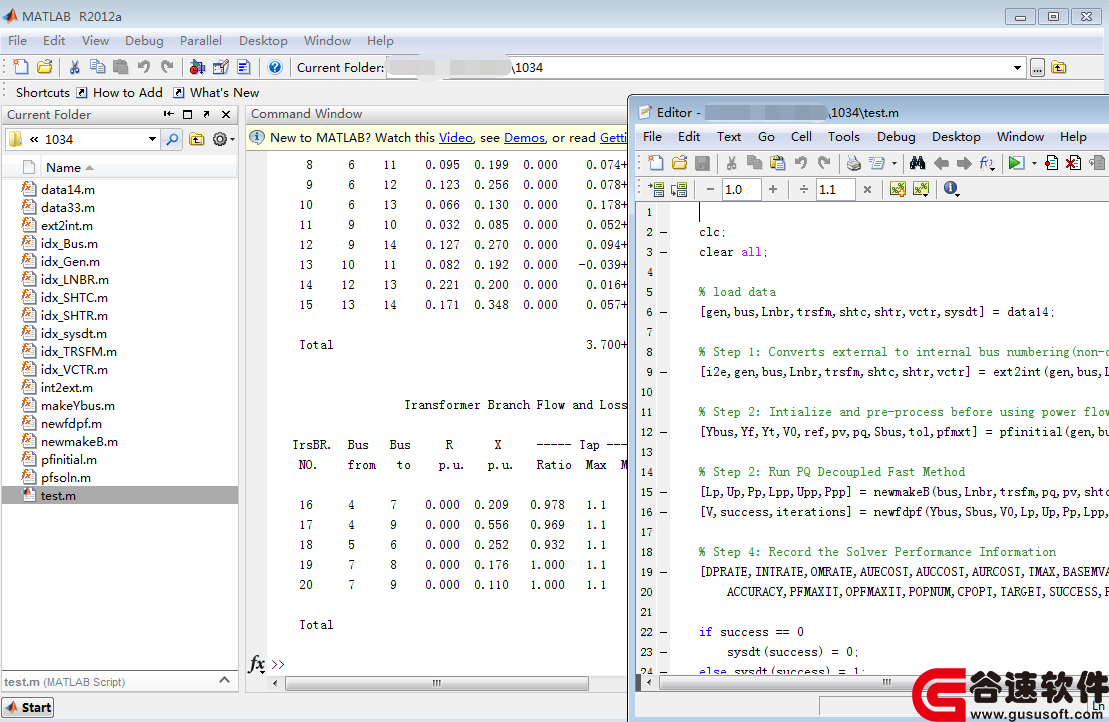Maximize the Current Folder panel

(187, 114)
